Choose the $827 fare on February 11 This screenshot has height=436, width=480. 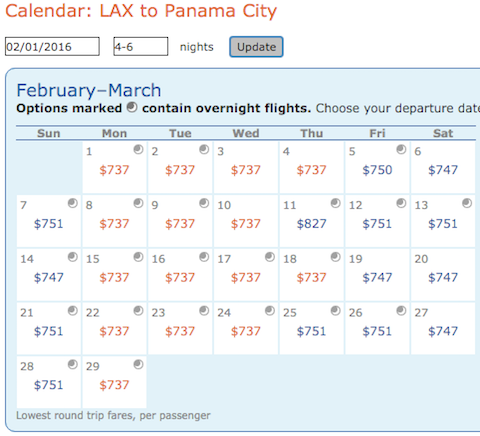point(311,224)
